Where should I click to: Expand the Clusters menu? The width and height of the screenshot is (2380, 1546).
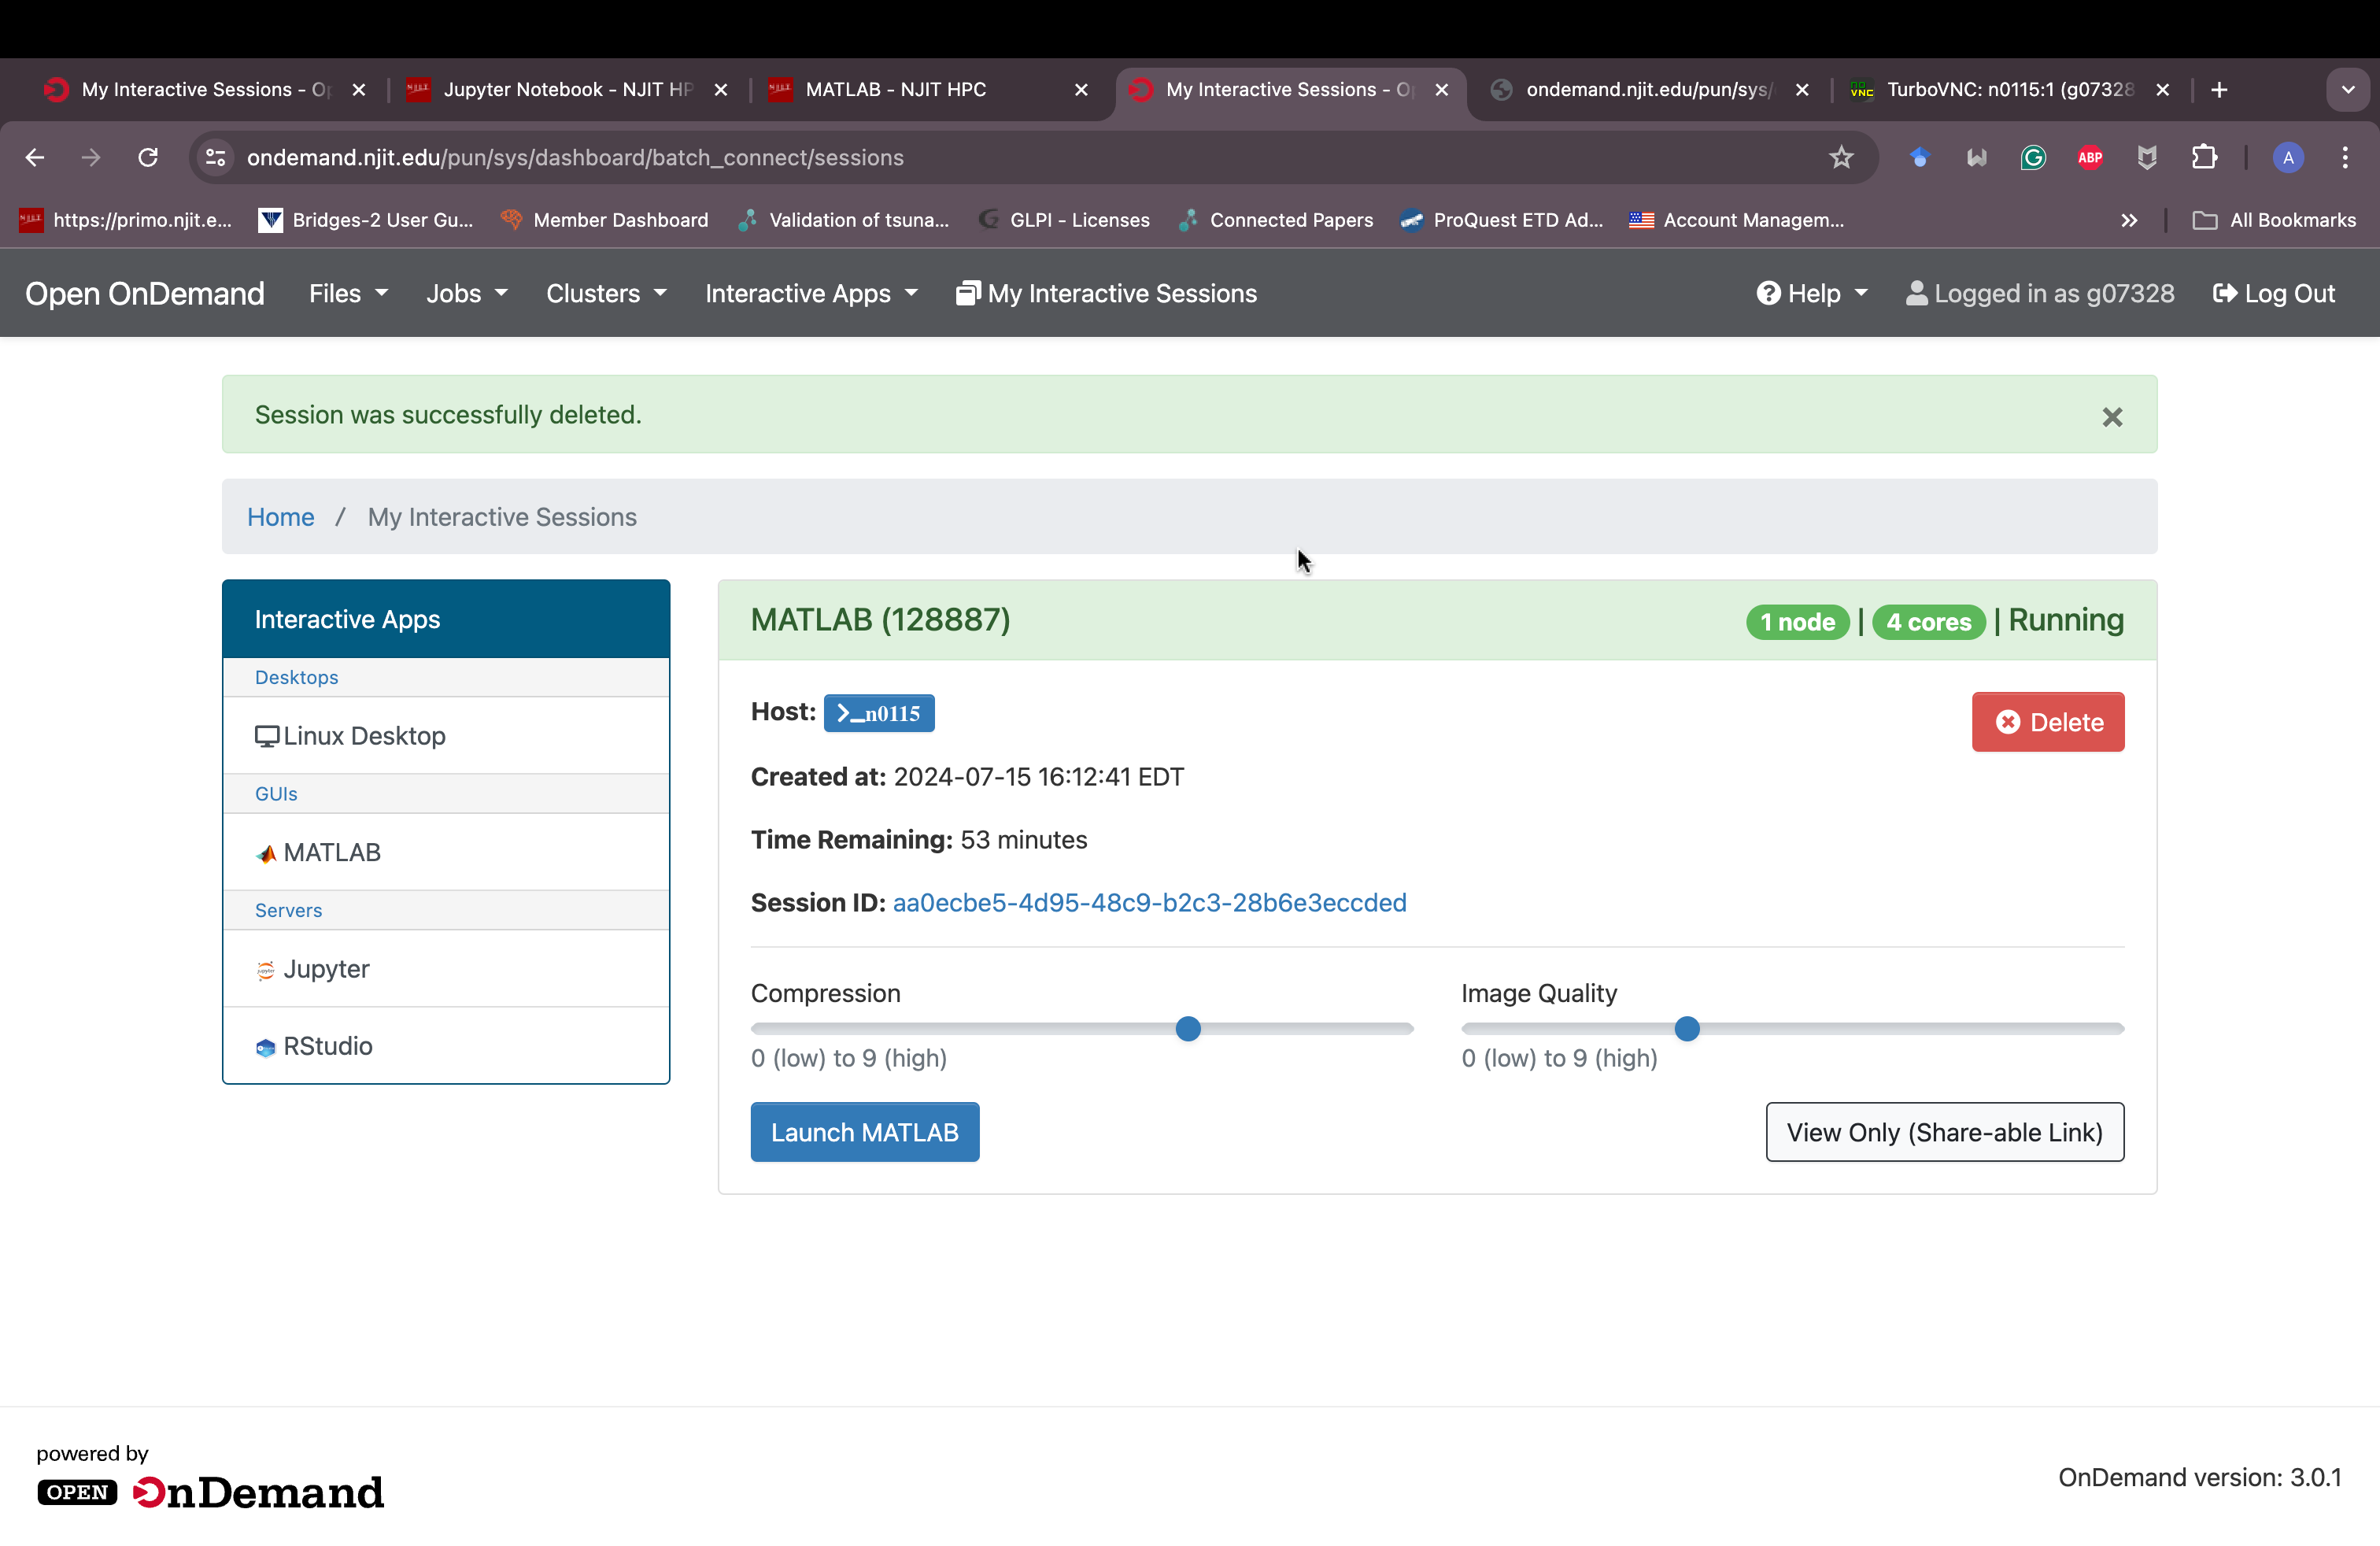606,293
